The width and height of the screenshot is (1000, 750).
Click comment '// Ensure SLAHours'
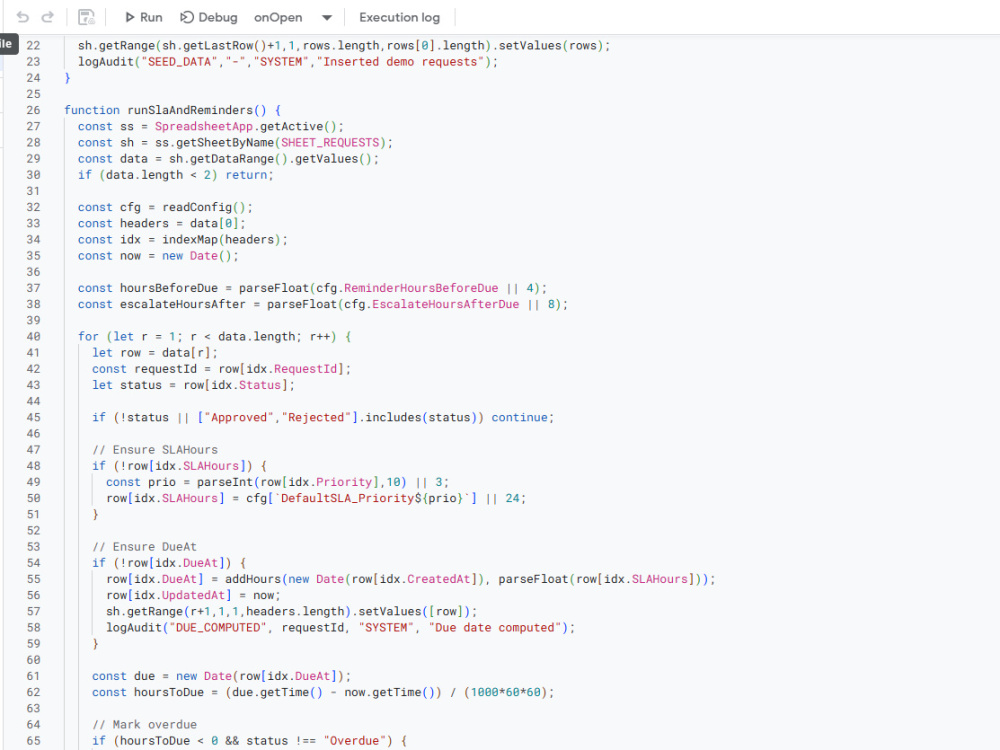pyautogui.click(x=155, y=450)
